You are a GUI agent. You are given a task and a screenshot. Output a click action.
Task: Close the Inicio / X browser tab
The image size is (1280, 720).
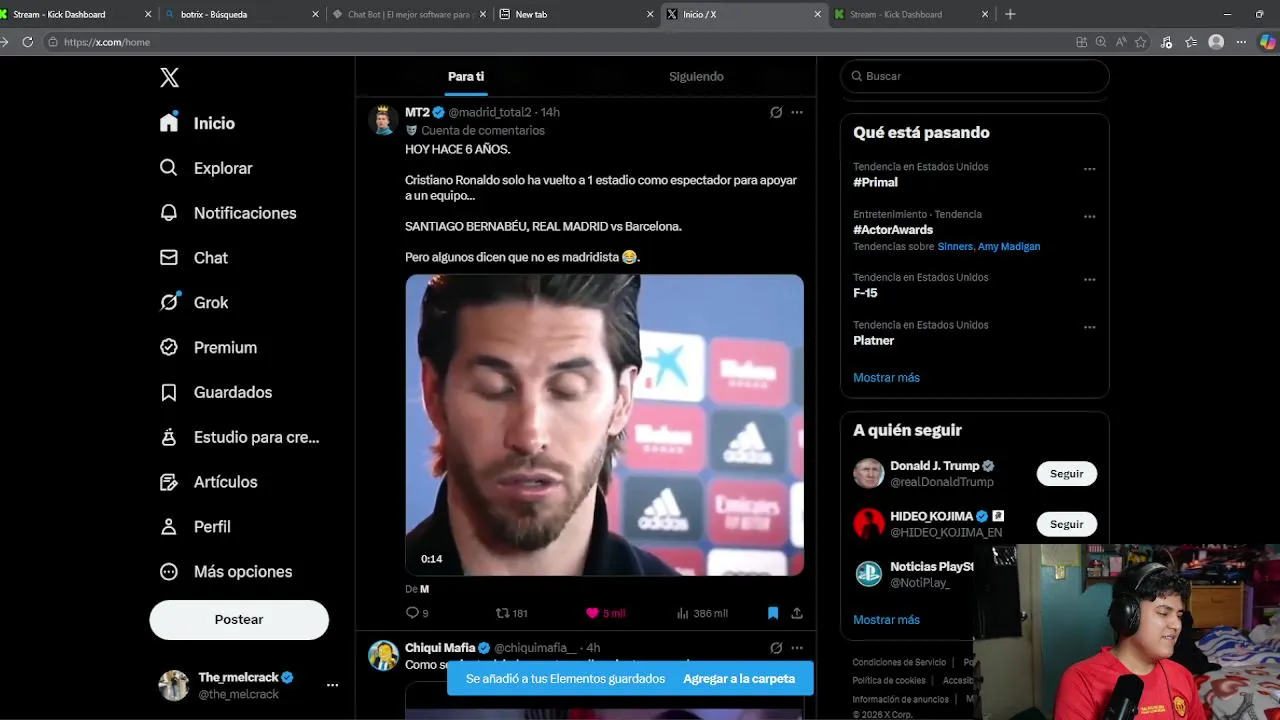[x=818, y=14]
